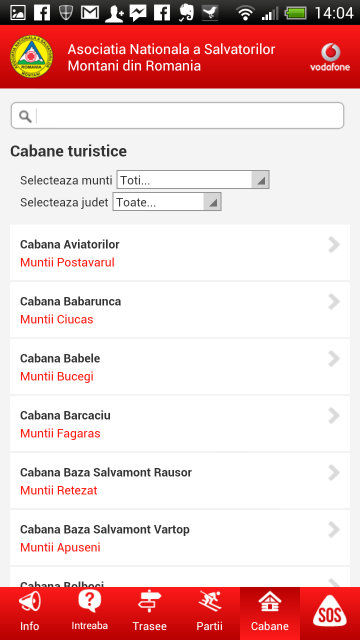Open Cabana Babarunca entry
The height and width of the screenshot is (640, 360).
[180, 310]
